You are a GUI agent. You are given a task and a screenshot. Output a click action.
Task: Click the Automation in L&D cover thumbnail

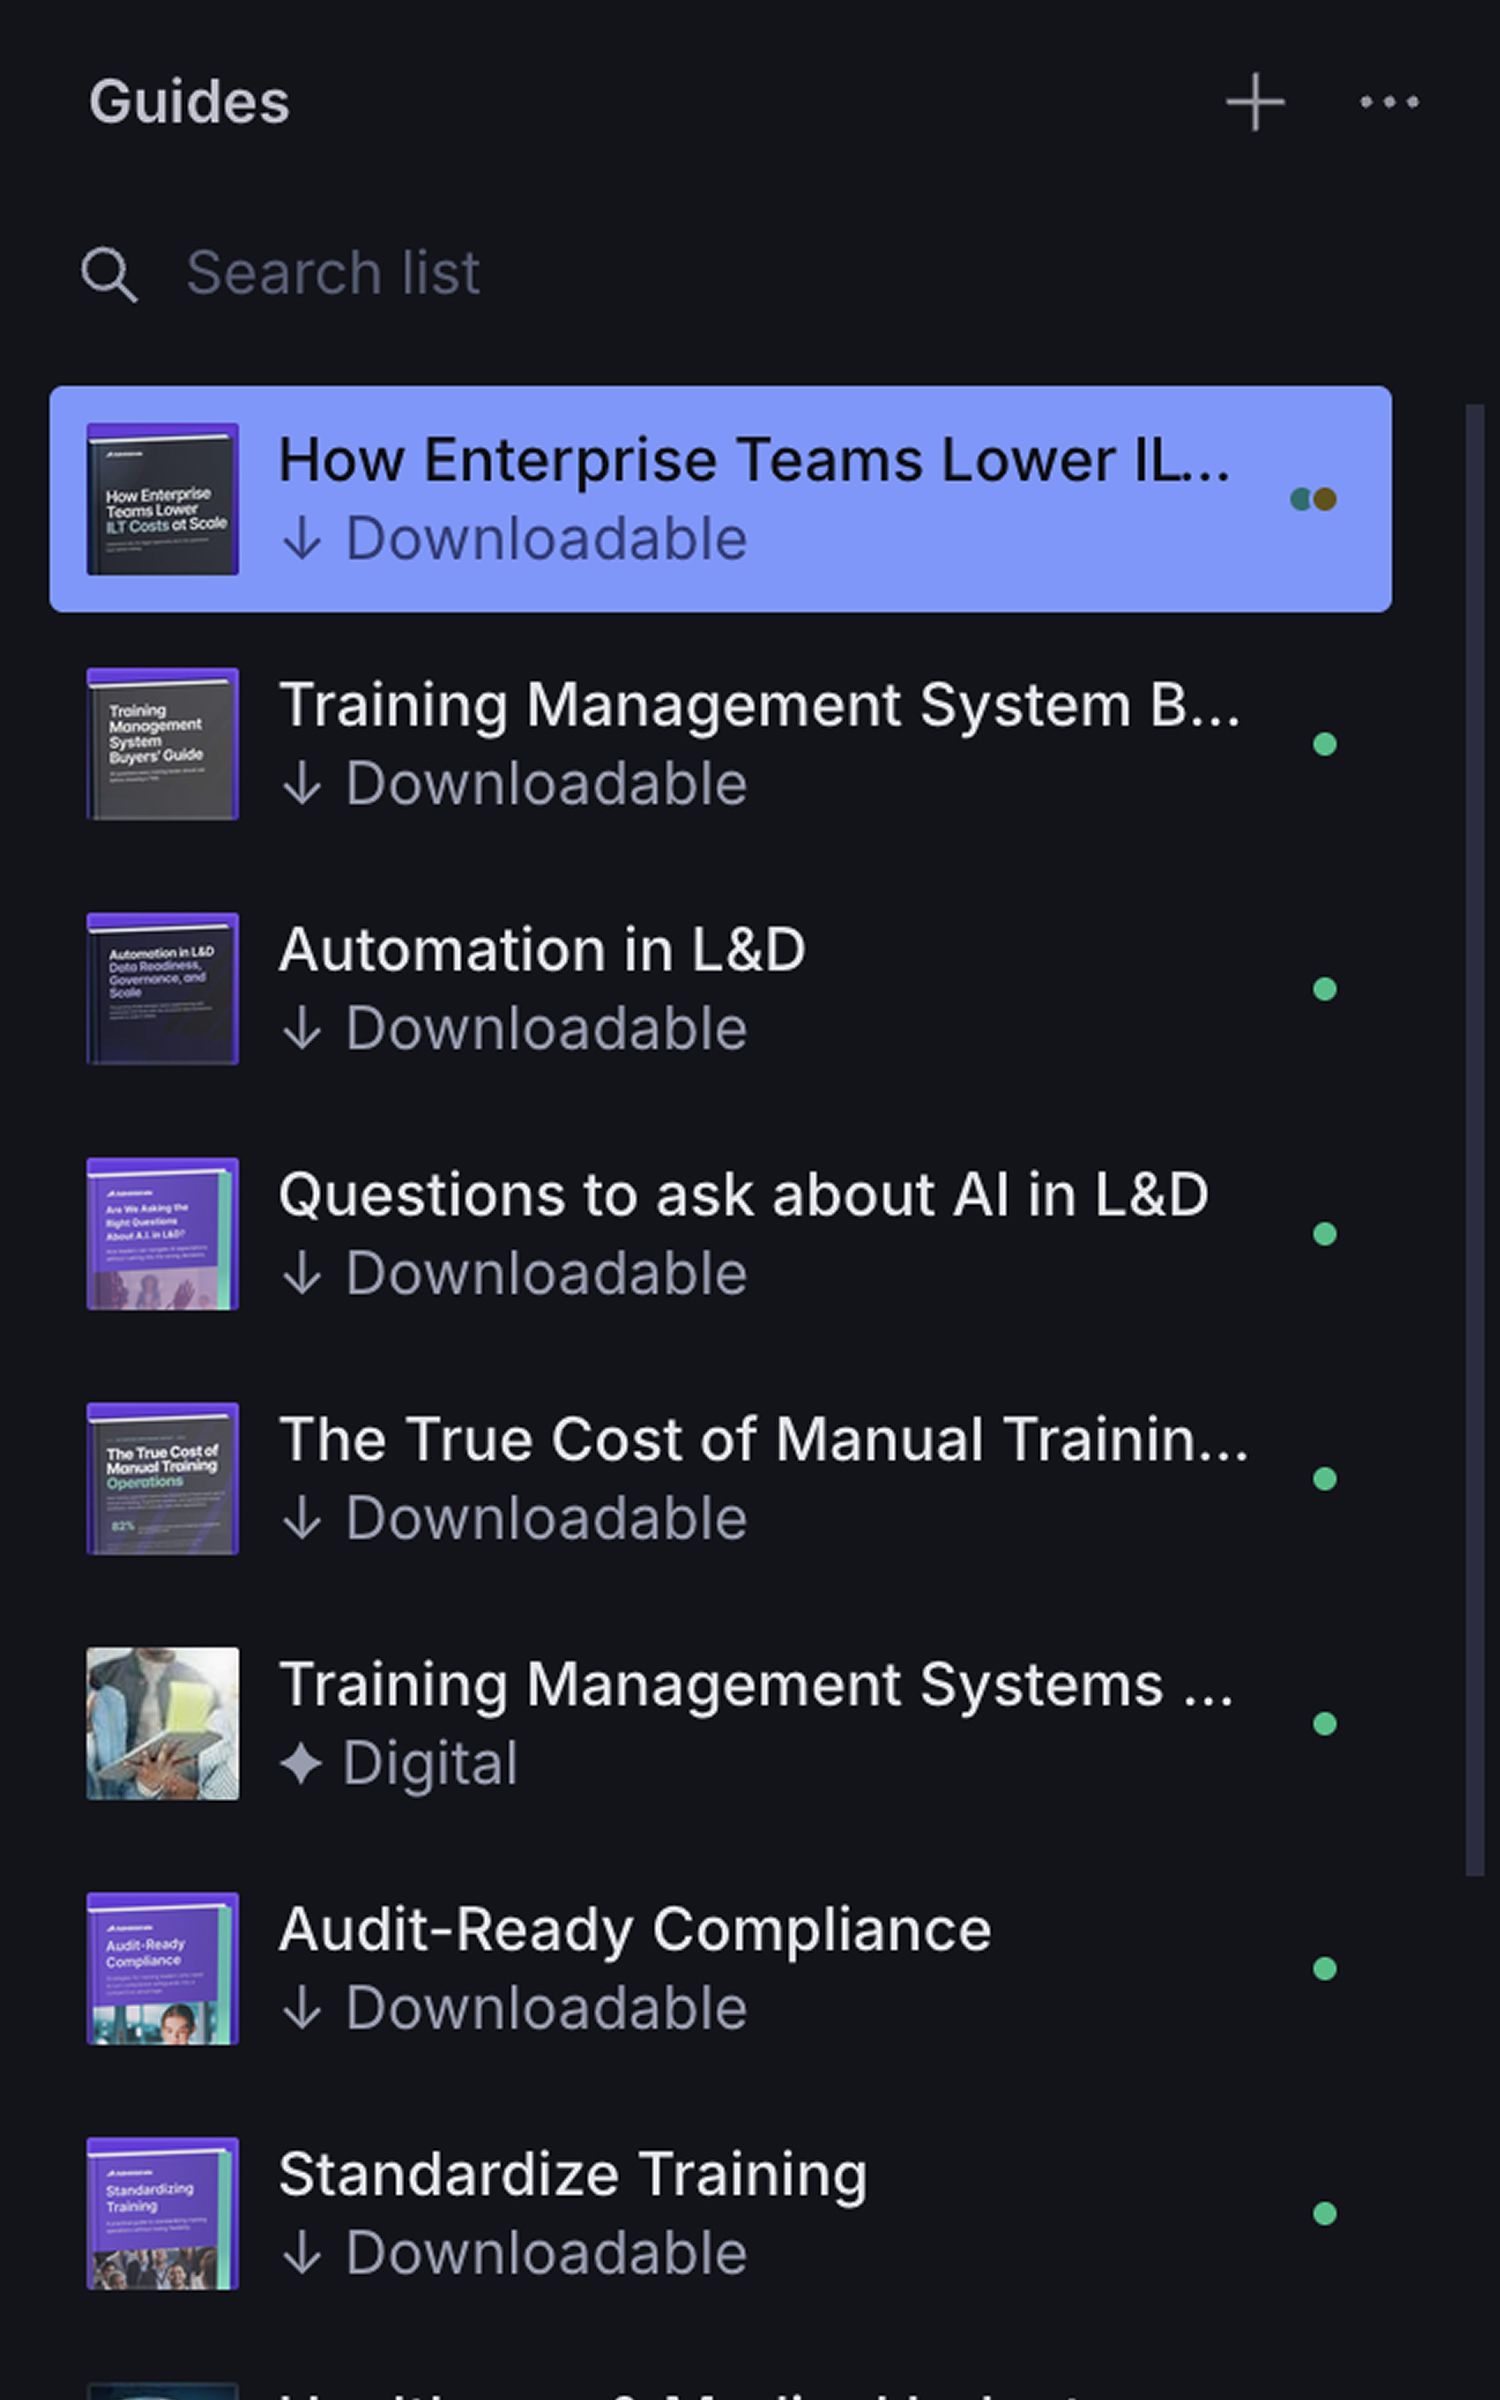(x=163, y=989)
